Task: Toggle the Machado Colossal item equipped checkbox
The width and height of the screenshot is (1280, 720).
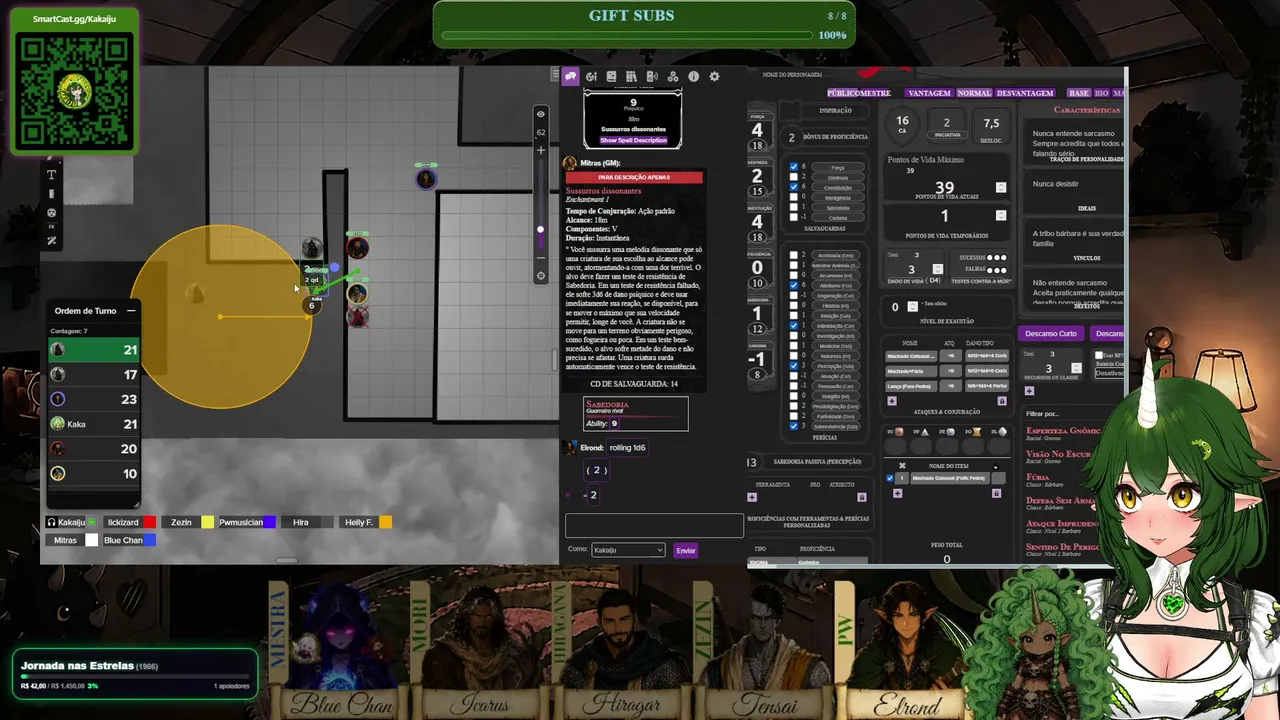Action: pyautogui.click(x=890, y=478)
